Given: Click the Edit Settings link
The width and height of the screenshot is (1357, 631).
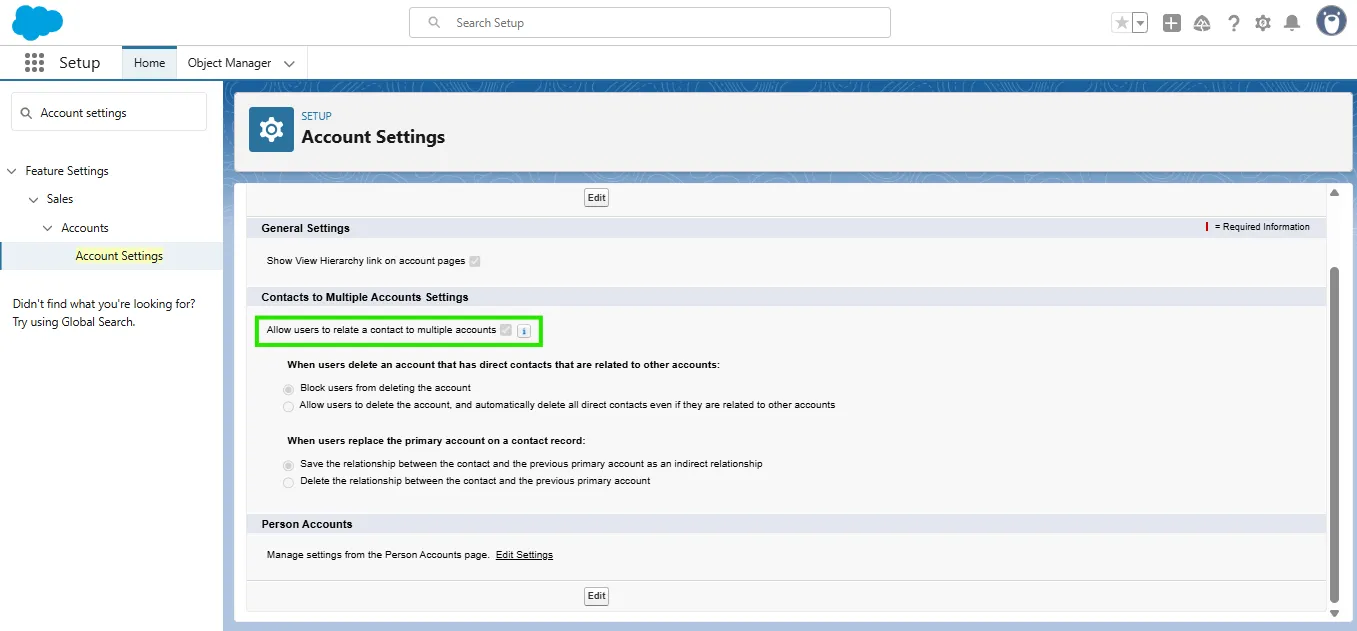Looking at the screenshot, I should tap(524, 555).
